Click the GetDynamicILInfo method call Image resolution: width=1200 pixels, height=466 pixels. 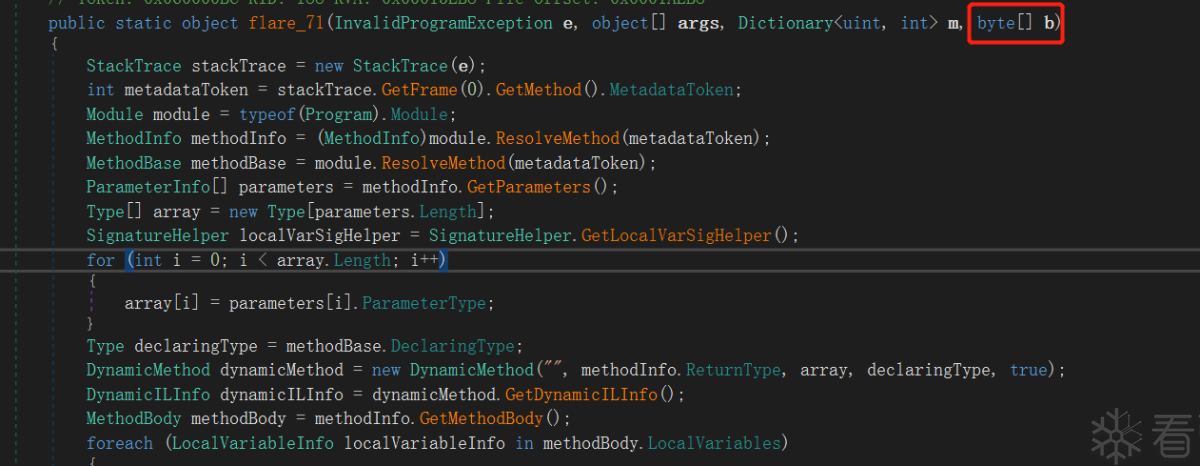tap(582, 395)
